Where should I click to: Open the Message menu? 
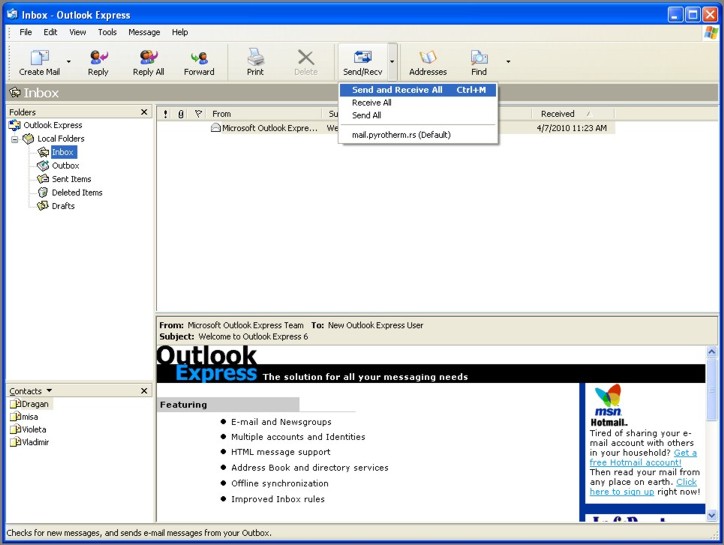(144, 32)
